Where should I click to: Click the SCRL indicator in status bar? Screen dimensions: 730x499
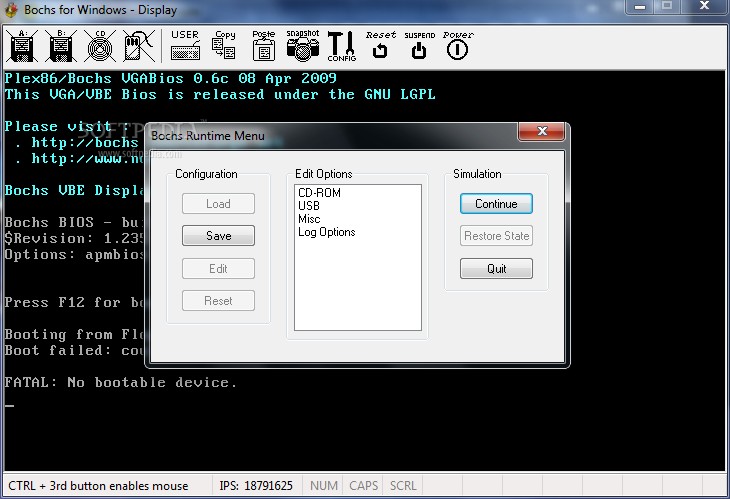pos(403,486)
